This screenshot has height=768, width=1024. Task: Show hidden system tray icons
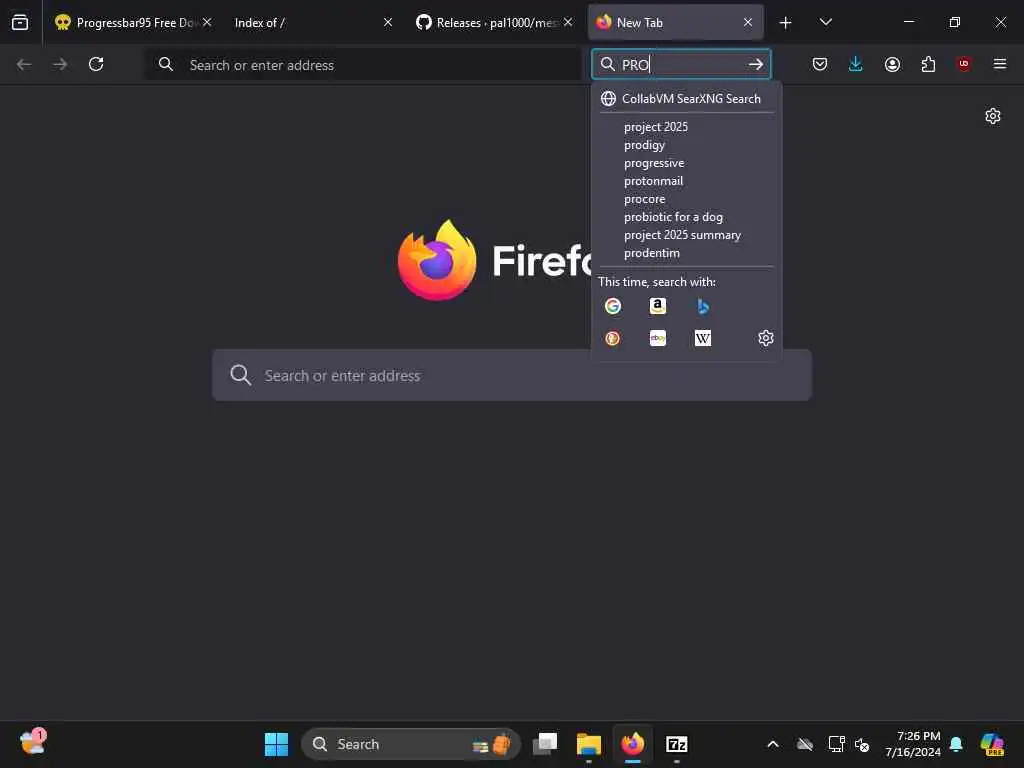click(x=773, y=744)
